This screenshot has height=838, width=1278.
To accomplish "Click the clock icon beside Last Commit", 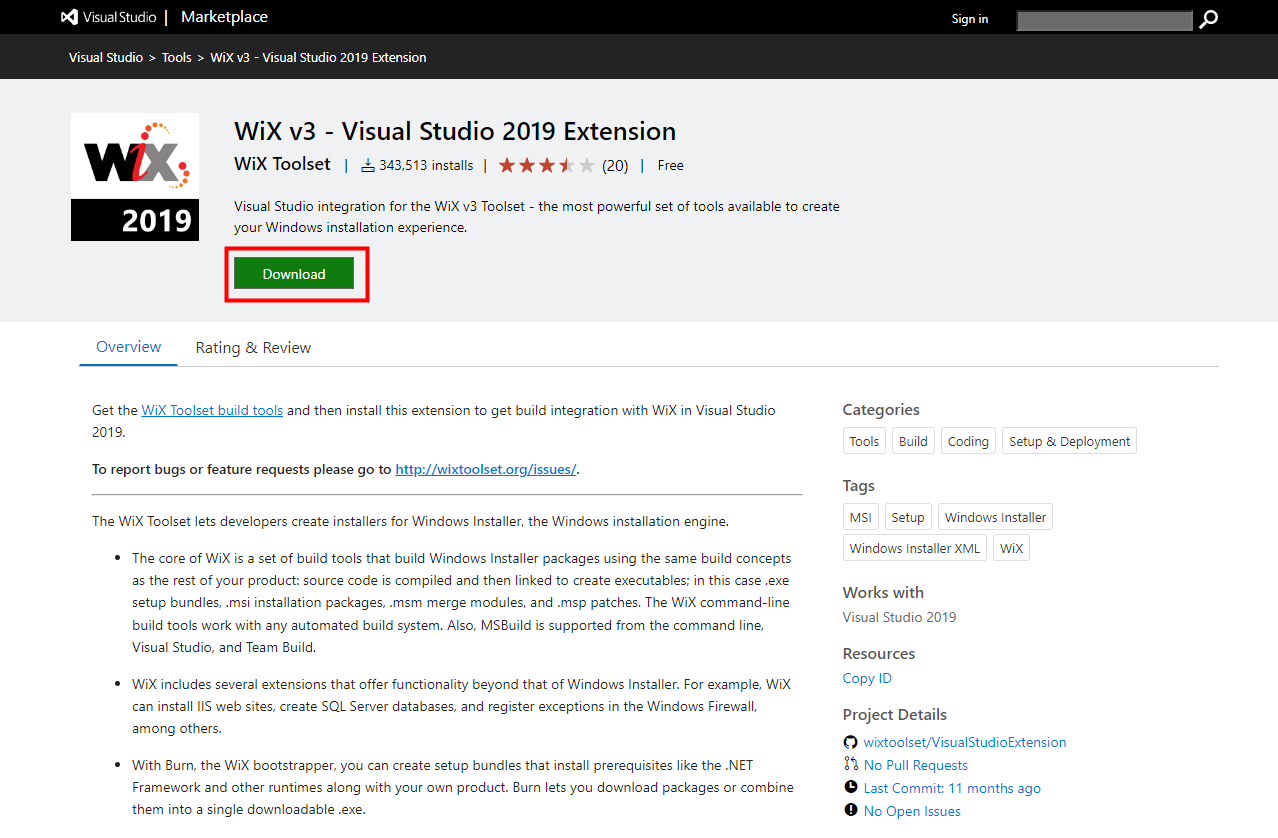I will (851, 788).
